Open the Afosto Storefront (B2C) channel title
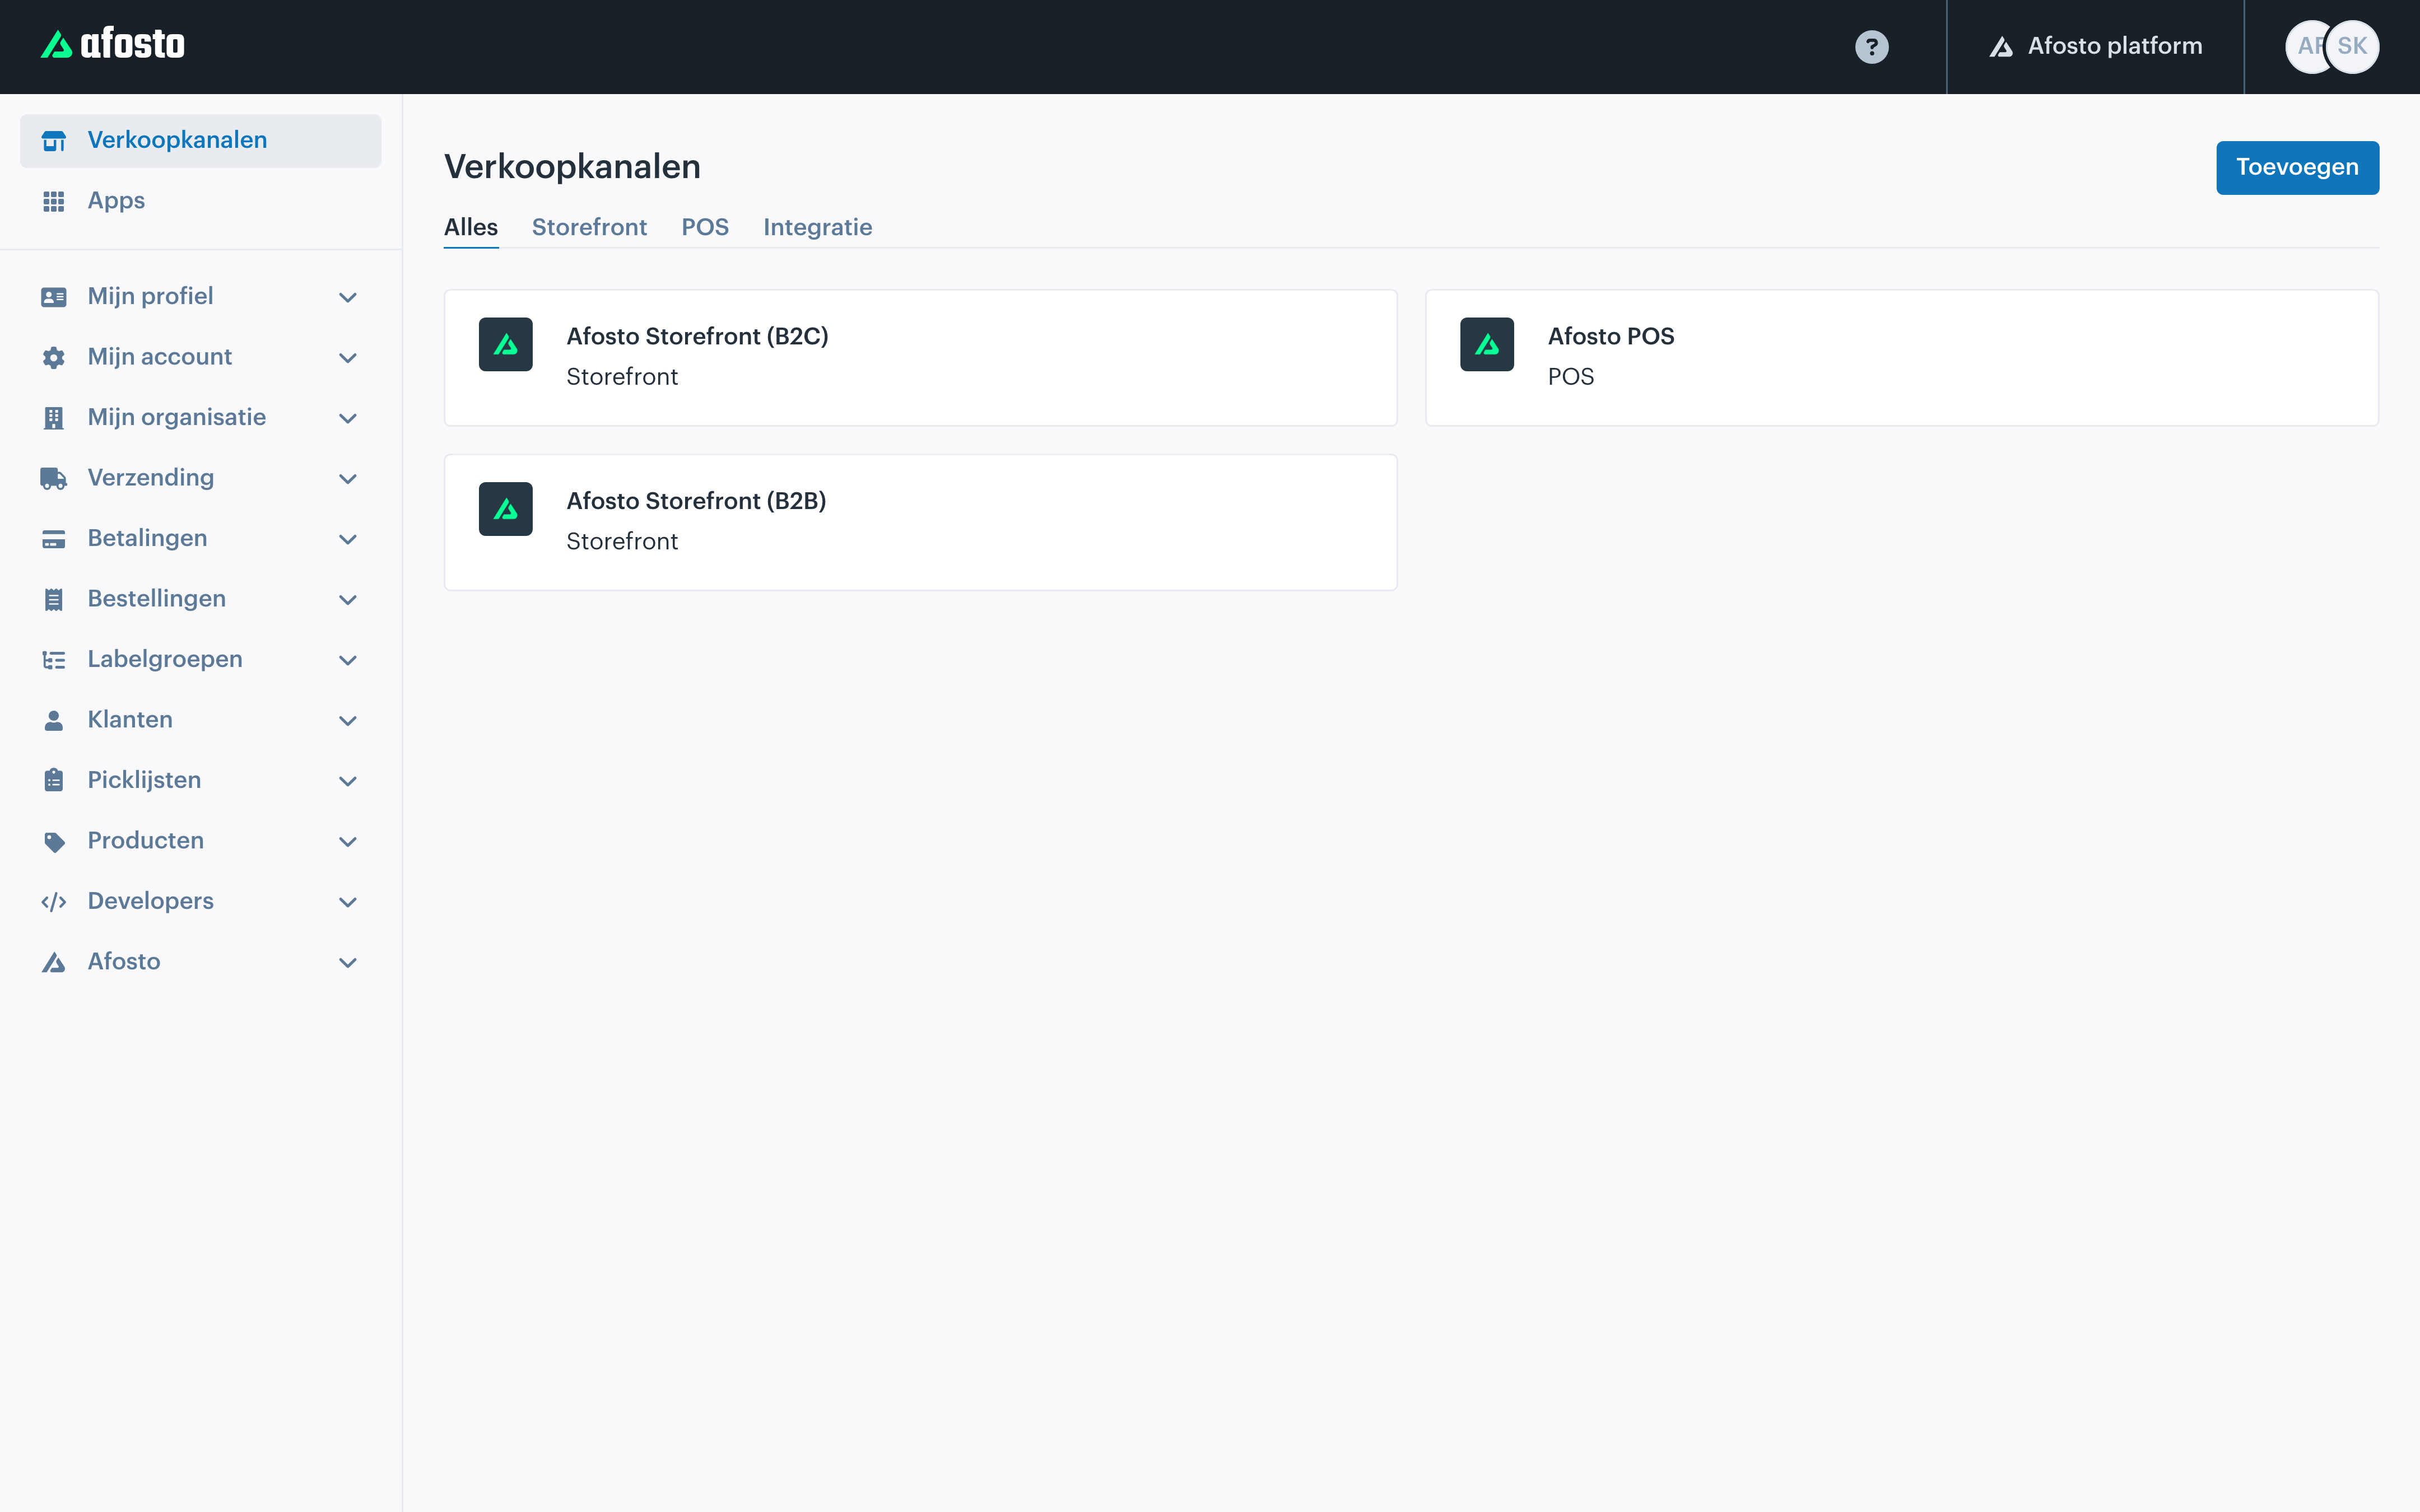This screenshot has height=1512, width=2420. (697, 336)
